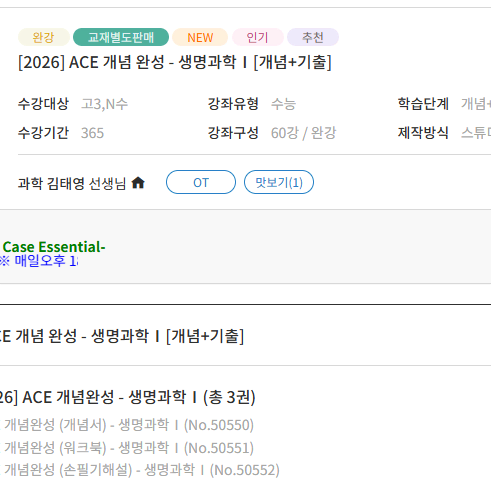
Task: Open the lower ACE 개념 완성 [개념+기출] heading
Action: (x=122, y=336)
